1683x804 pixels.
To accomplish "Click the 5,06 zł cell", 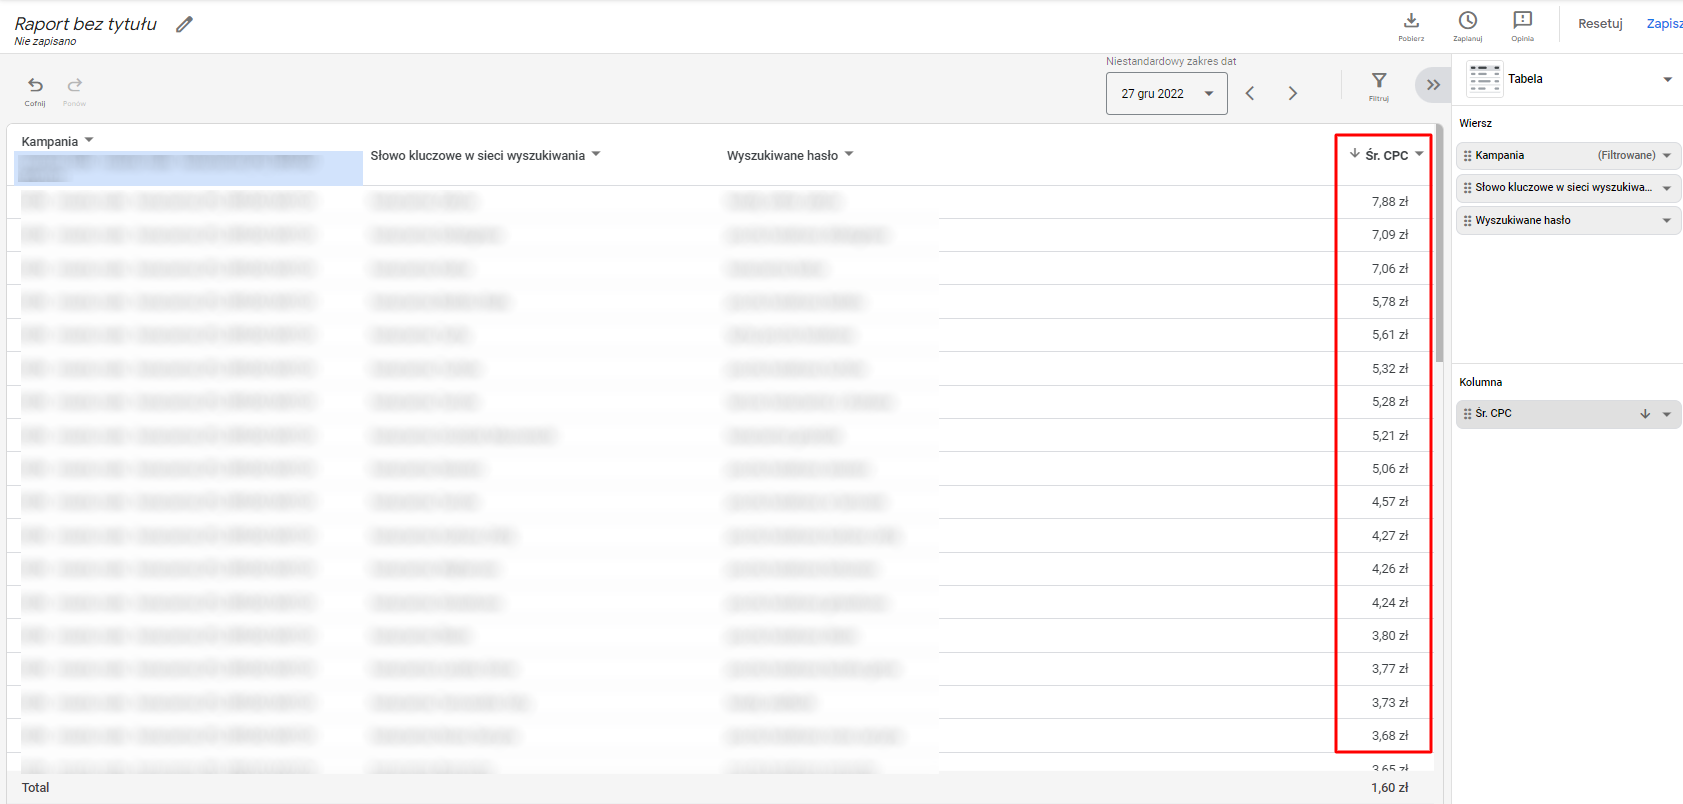I will coord(1389,469).
